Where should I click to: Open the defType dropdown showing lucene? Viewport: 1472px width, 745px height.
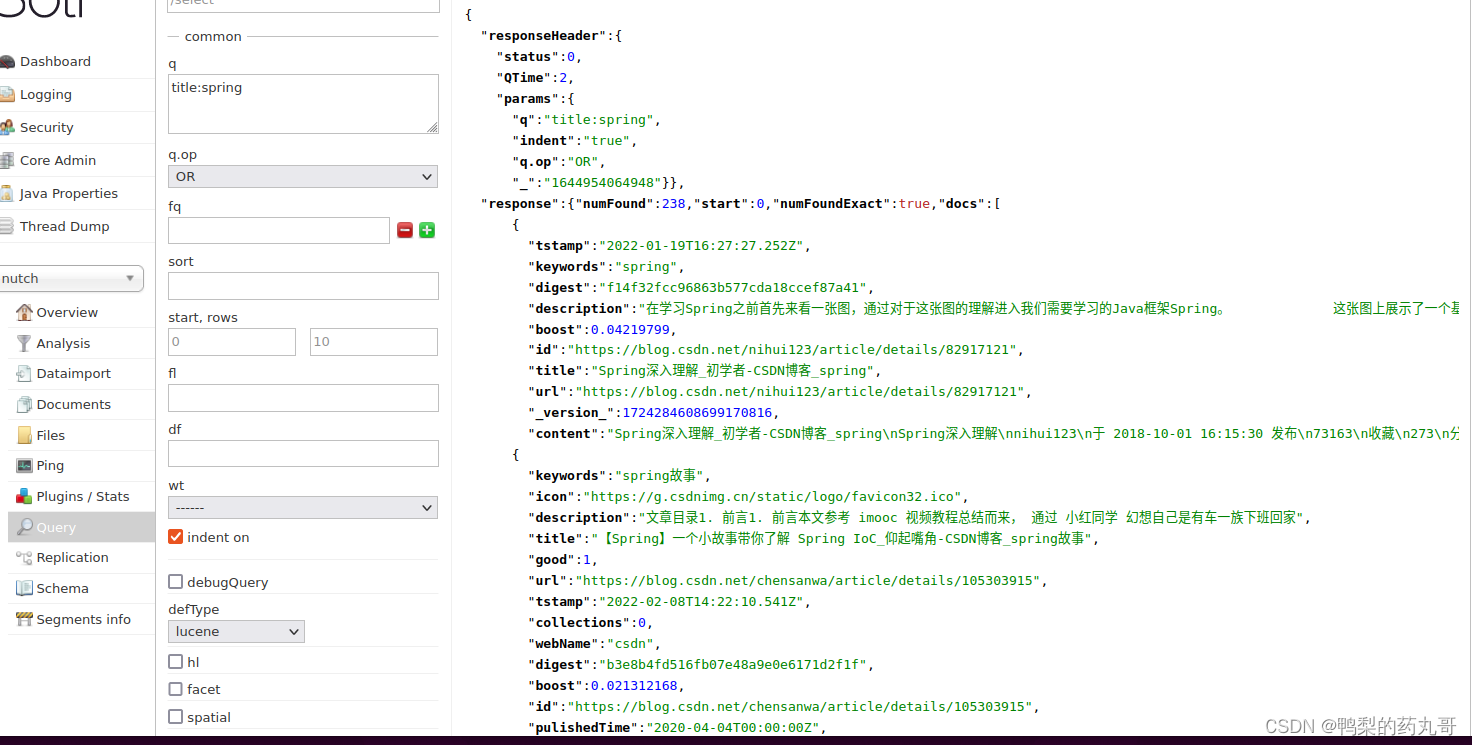tap(236, 631)
